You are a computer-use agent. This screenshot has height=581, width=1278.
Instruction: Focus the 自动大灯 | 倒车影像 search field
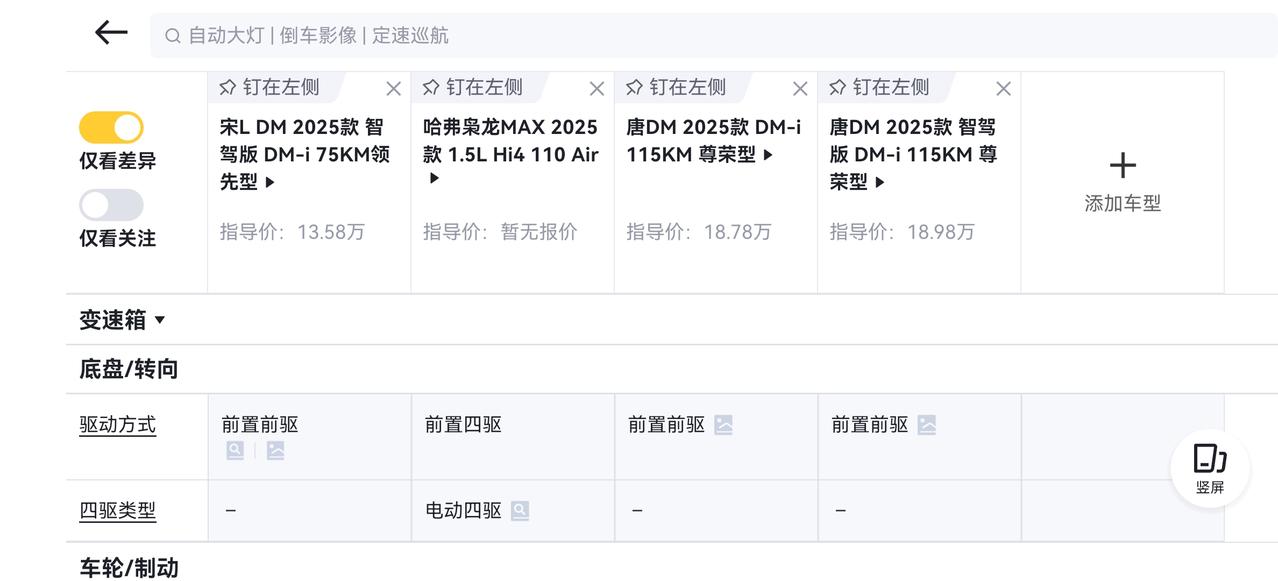(x=714, y=35)
